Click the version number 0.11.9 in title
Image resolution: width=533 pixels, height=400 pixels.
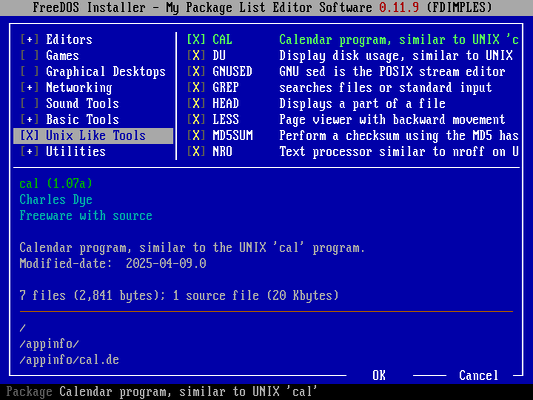(x=399, y=7)
